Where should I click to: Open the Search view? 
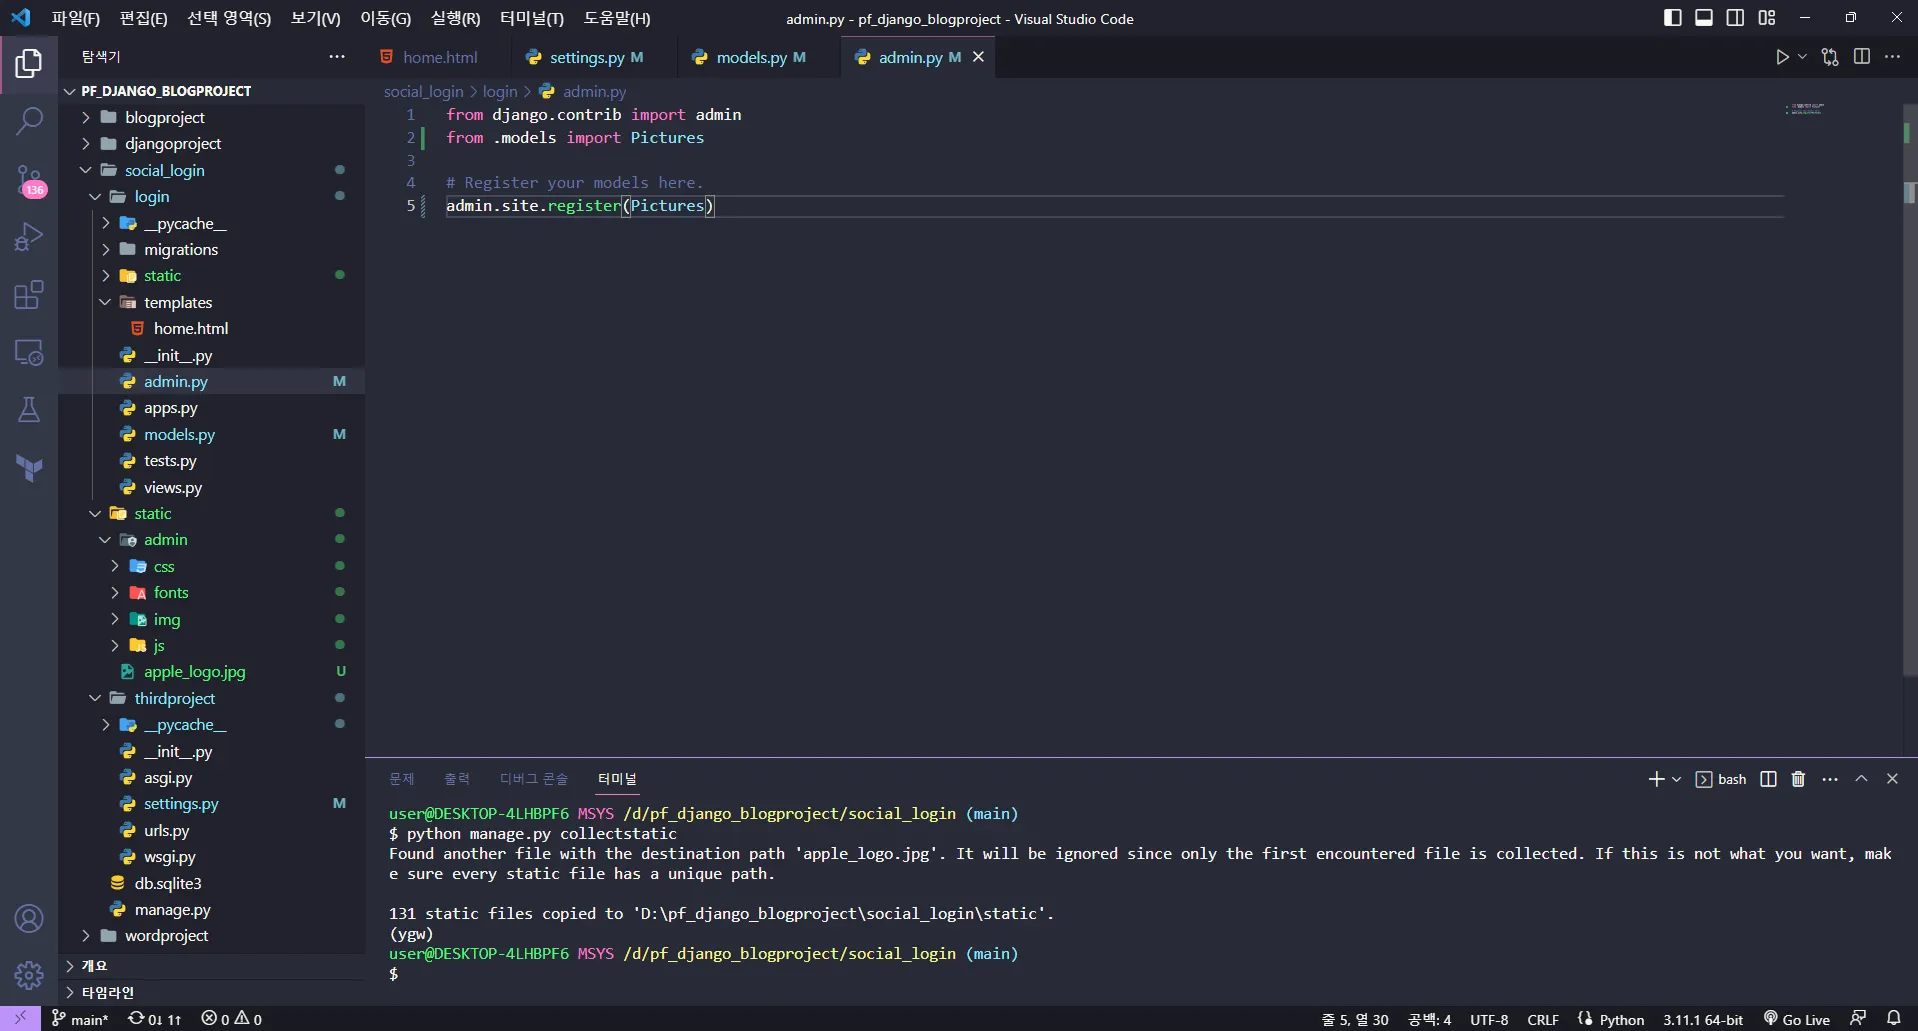pos(29,122)
